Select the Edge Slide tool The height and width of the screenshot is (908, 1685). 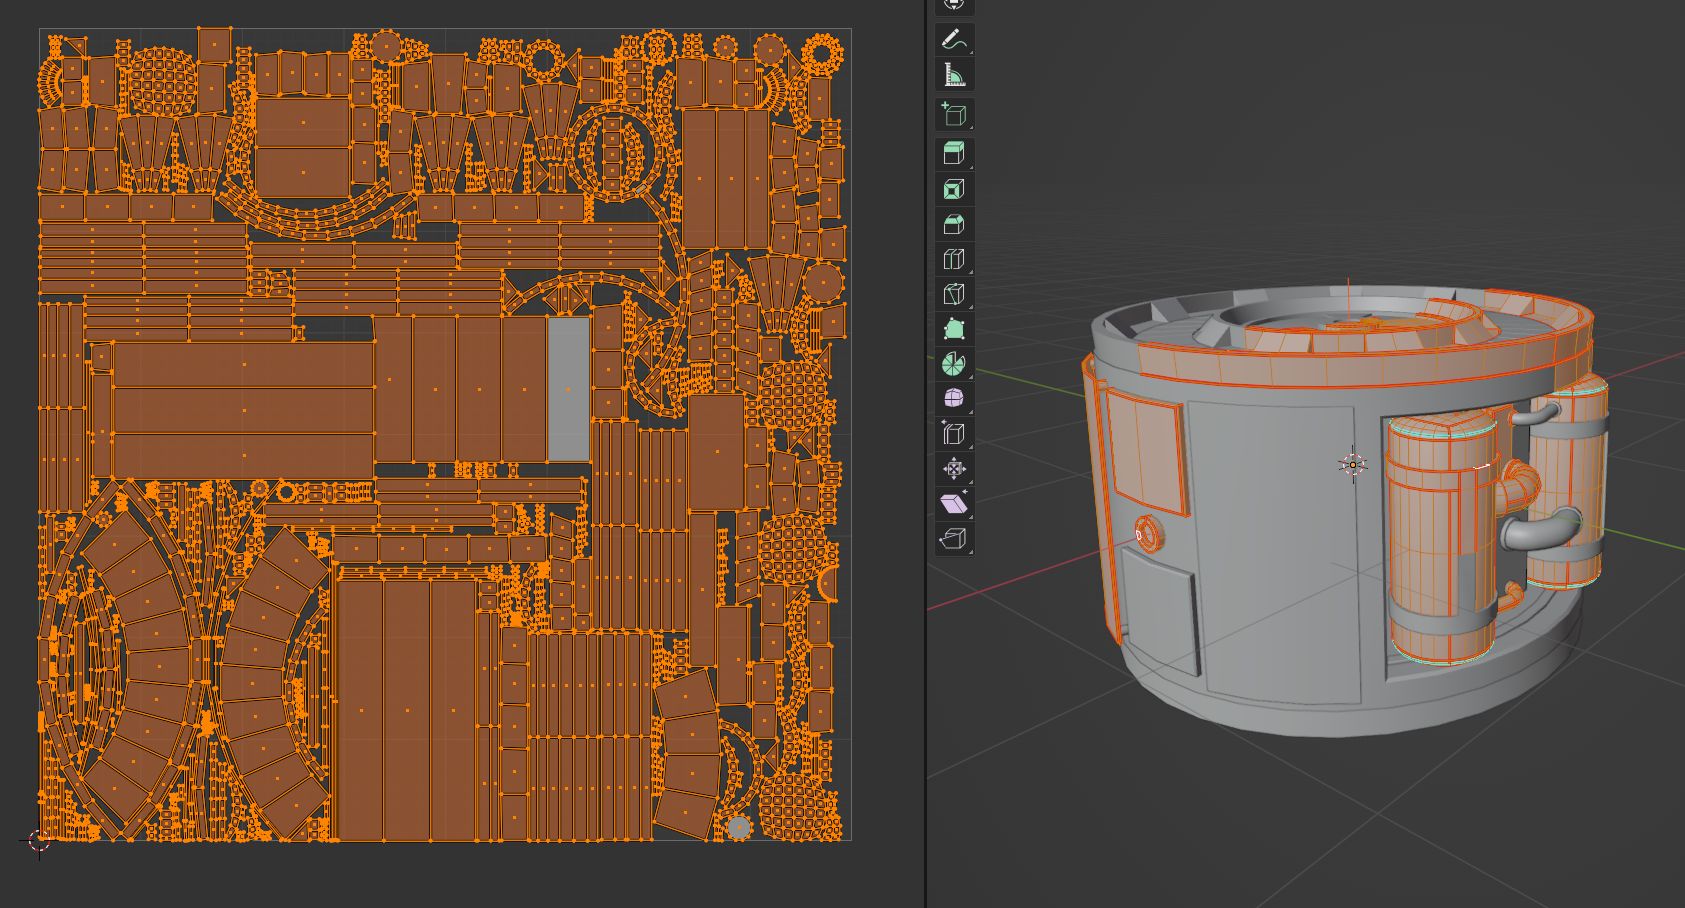[953, 433]
